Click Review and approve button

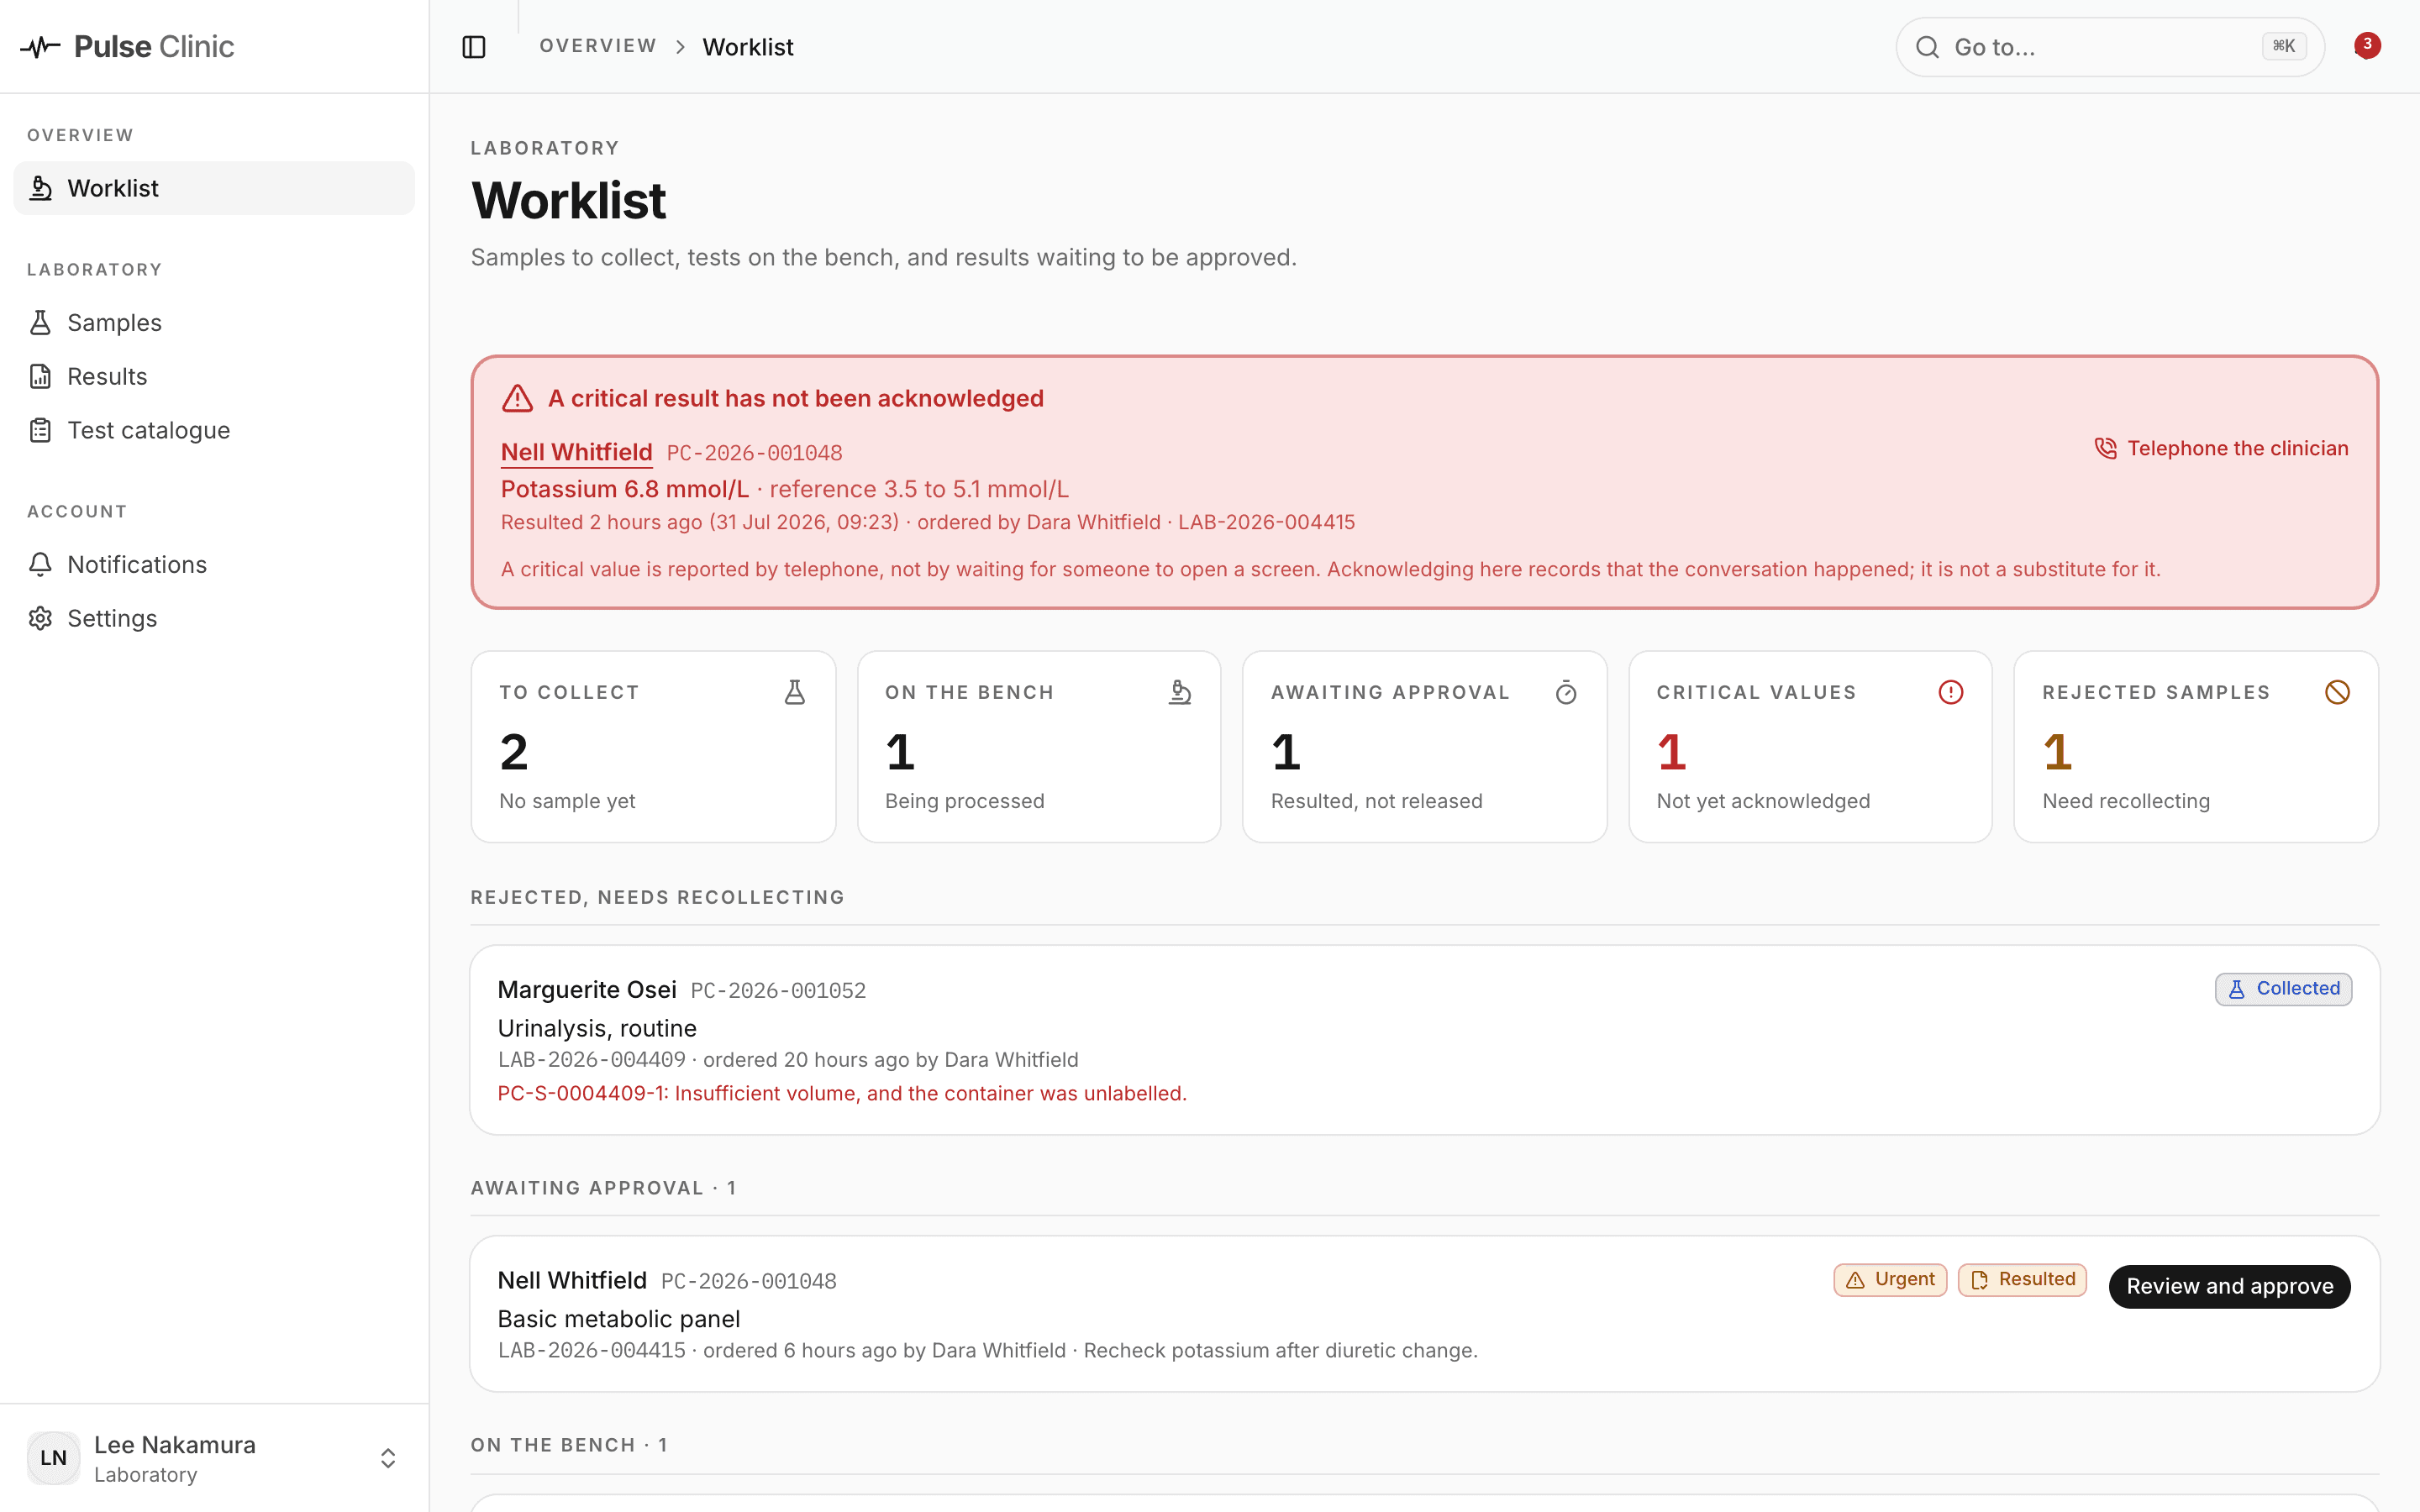tap(2229, 1286)
